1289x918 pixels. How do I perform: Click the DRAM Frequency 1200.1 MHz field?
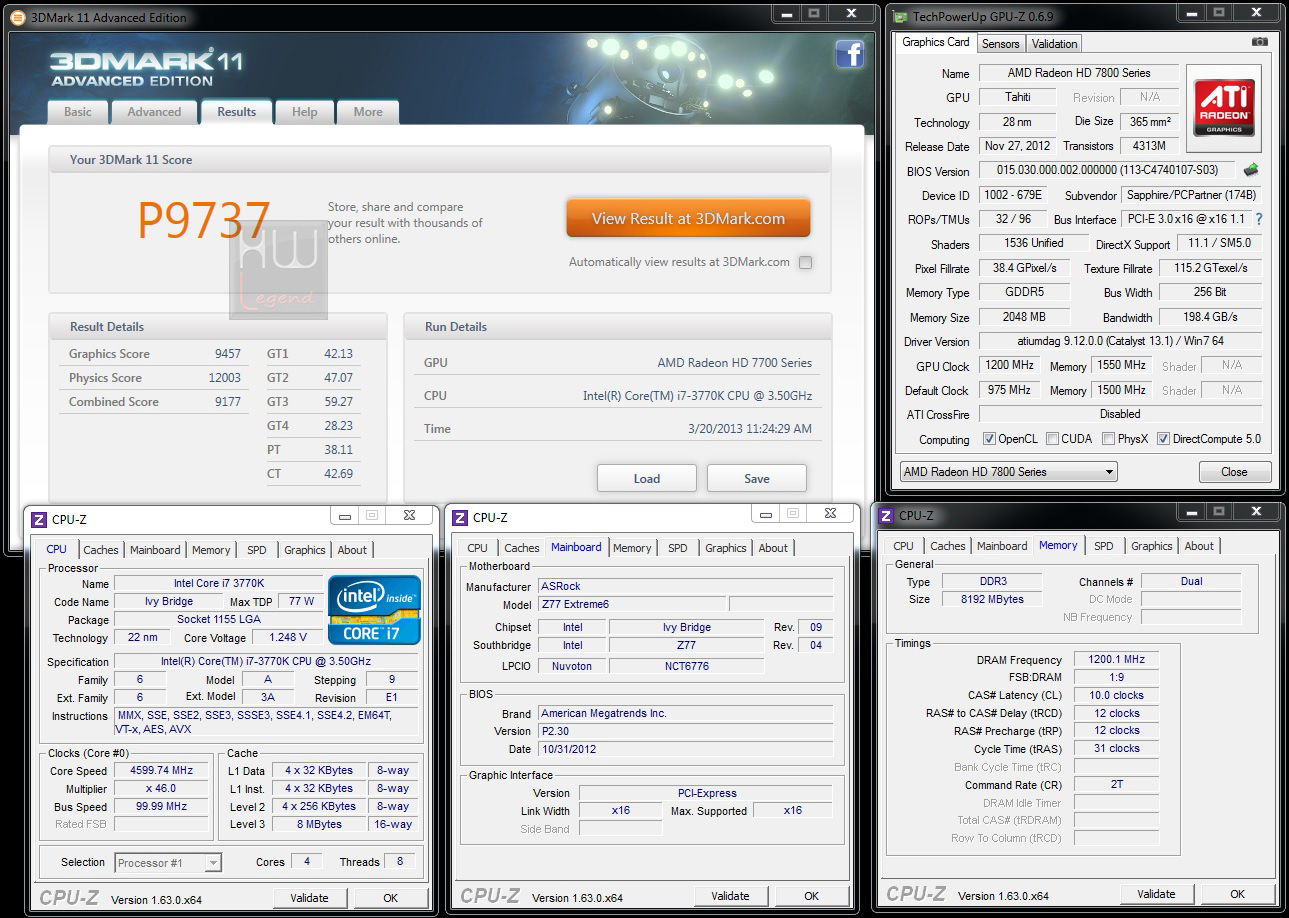click(1116, 660)
